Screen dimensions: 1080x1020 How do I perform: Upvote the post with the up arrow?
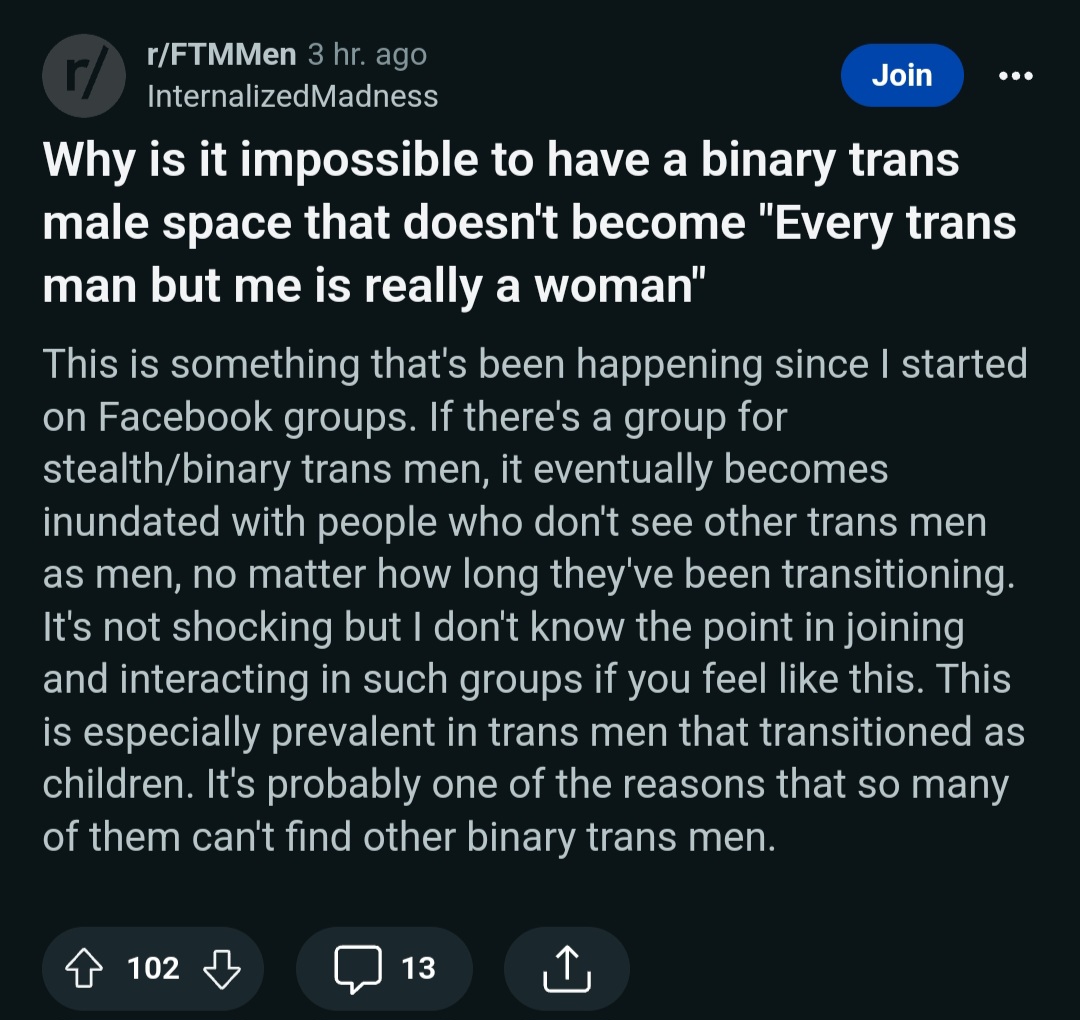click(83, 968)
